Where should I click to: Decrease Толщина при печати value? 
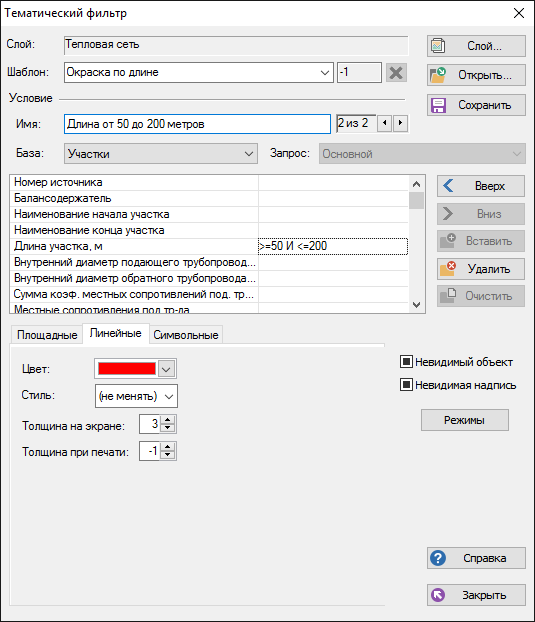tap(168, 455)
